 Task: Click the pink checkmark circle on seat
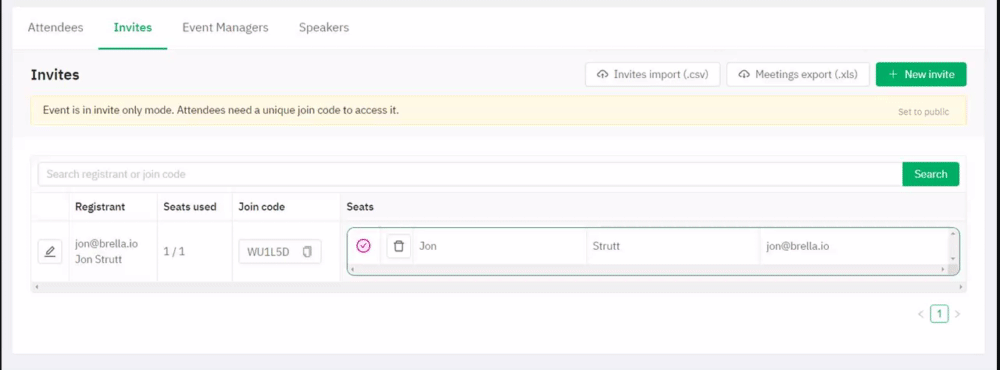tap(364, 246)
